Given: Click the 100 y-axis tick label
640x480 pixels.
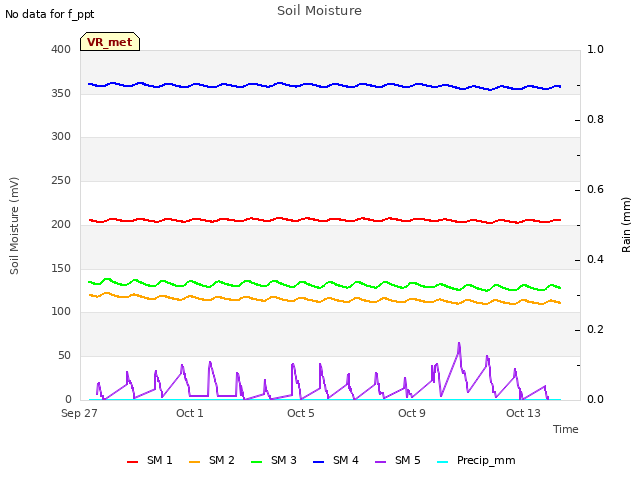Looking at the screenshot, I should 61,312.
